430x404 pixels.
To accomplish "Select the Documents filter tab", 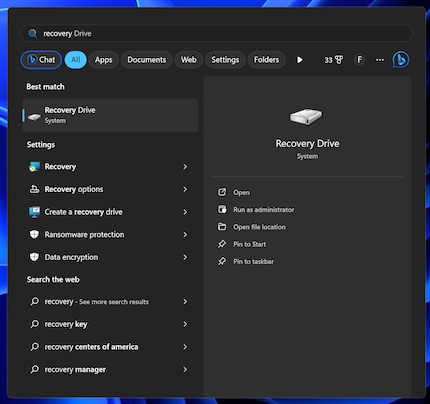I will click(147, 60).
